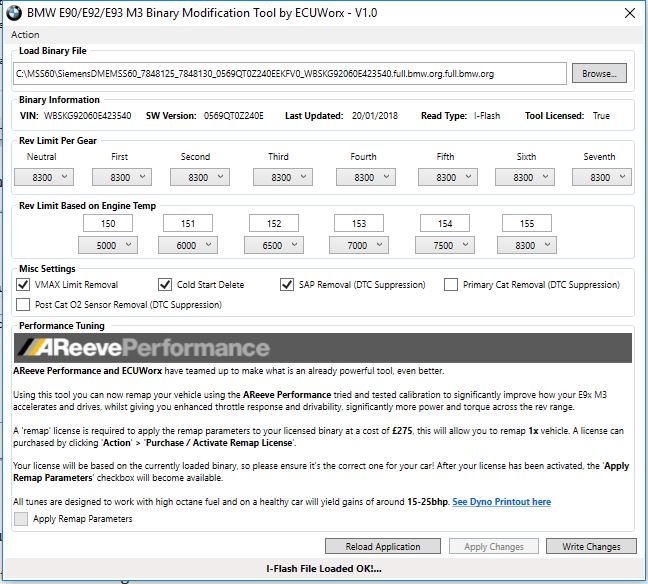Open Neutral gear rev limit dropdown
Image resolution: width=648 pixels, height=584 pixels.
44,177
